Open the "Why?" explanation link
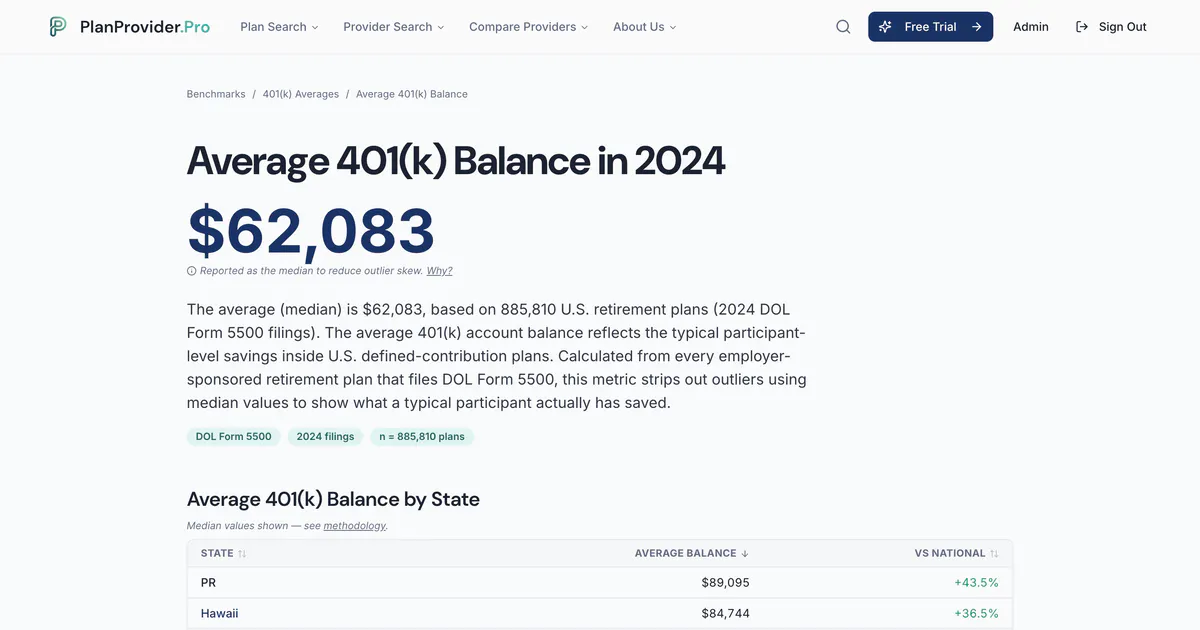The height and width of the screenshot is (630, 1200). [x=439, y=271]
